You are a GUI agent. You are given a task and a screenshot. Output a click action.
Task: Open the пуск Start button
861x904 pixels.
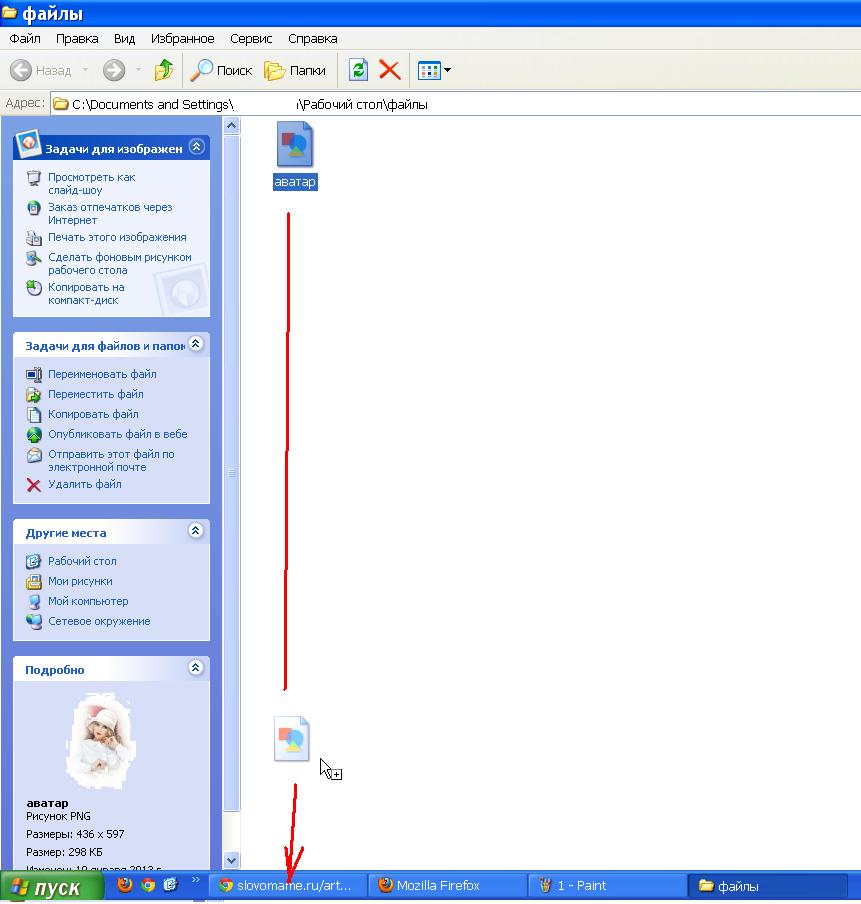(x=52, y=887)
